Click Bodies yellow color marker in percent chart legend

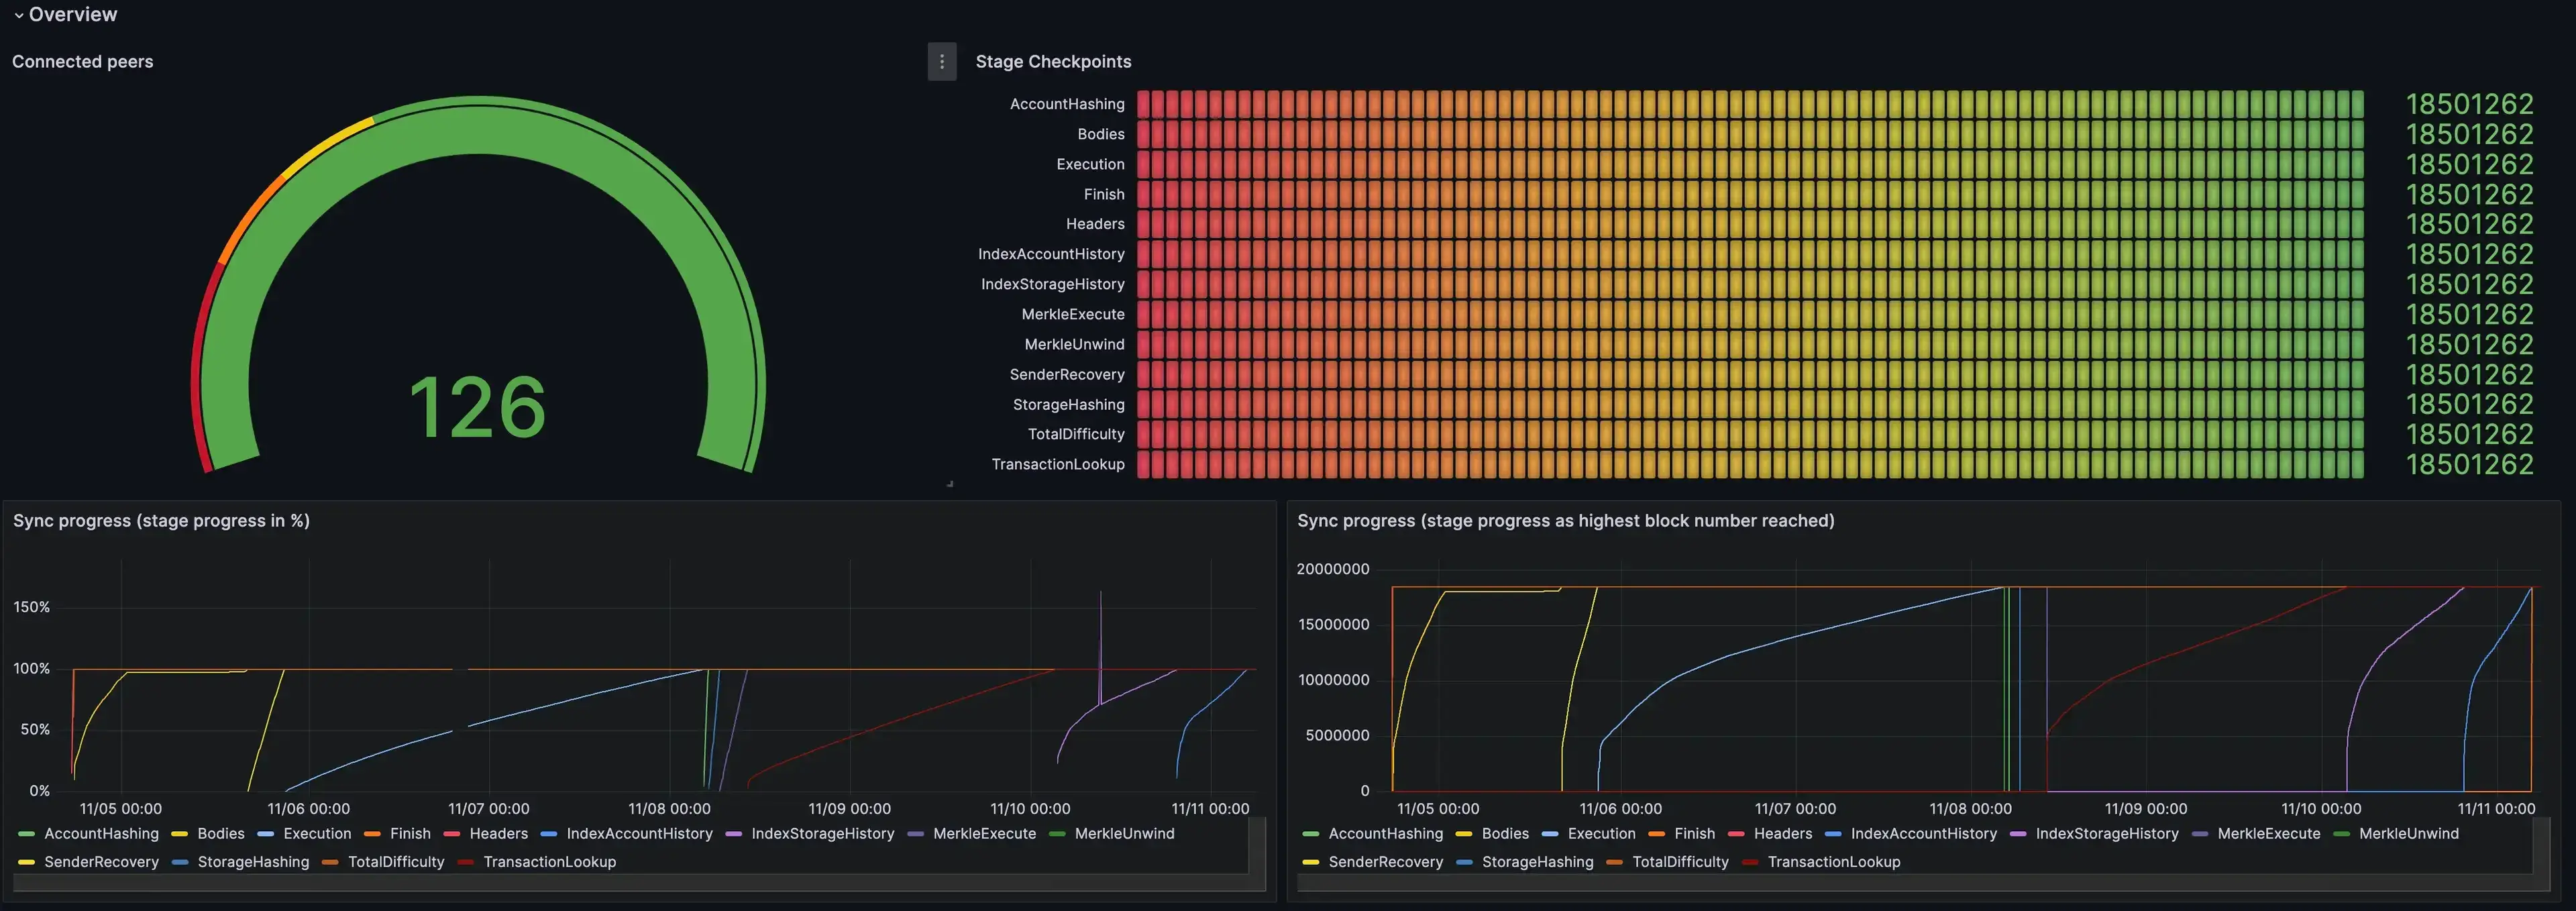pos(180,834)
